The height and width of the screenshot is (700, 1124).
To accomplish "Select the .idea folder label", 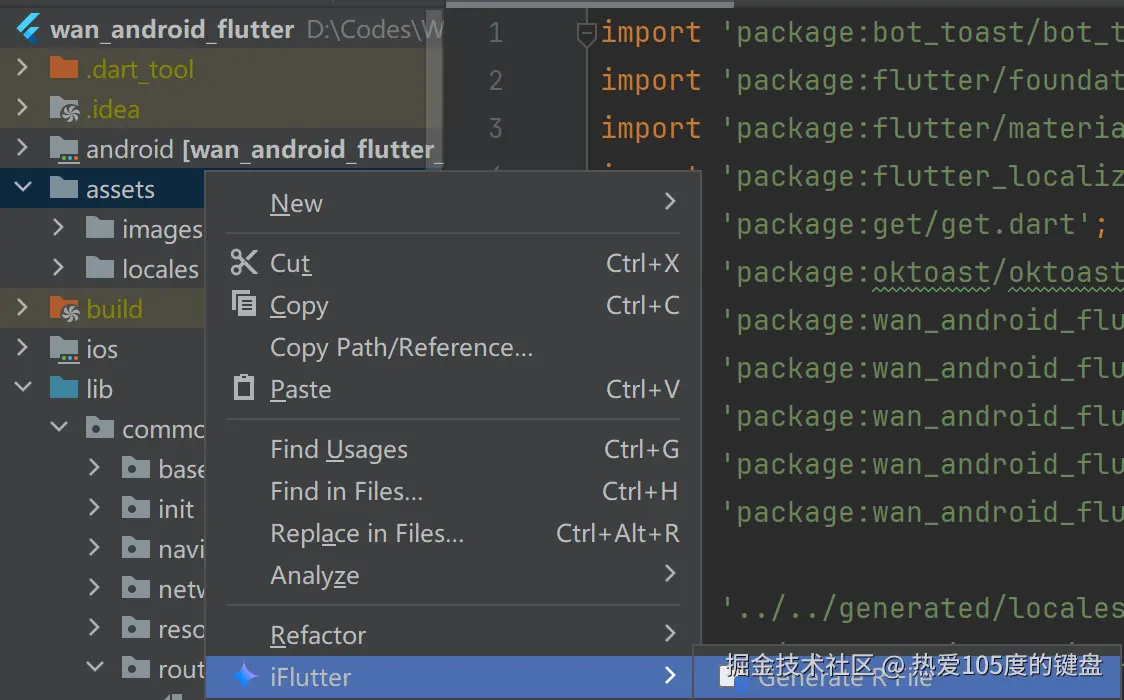I will [113, 110].
